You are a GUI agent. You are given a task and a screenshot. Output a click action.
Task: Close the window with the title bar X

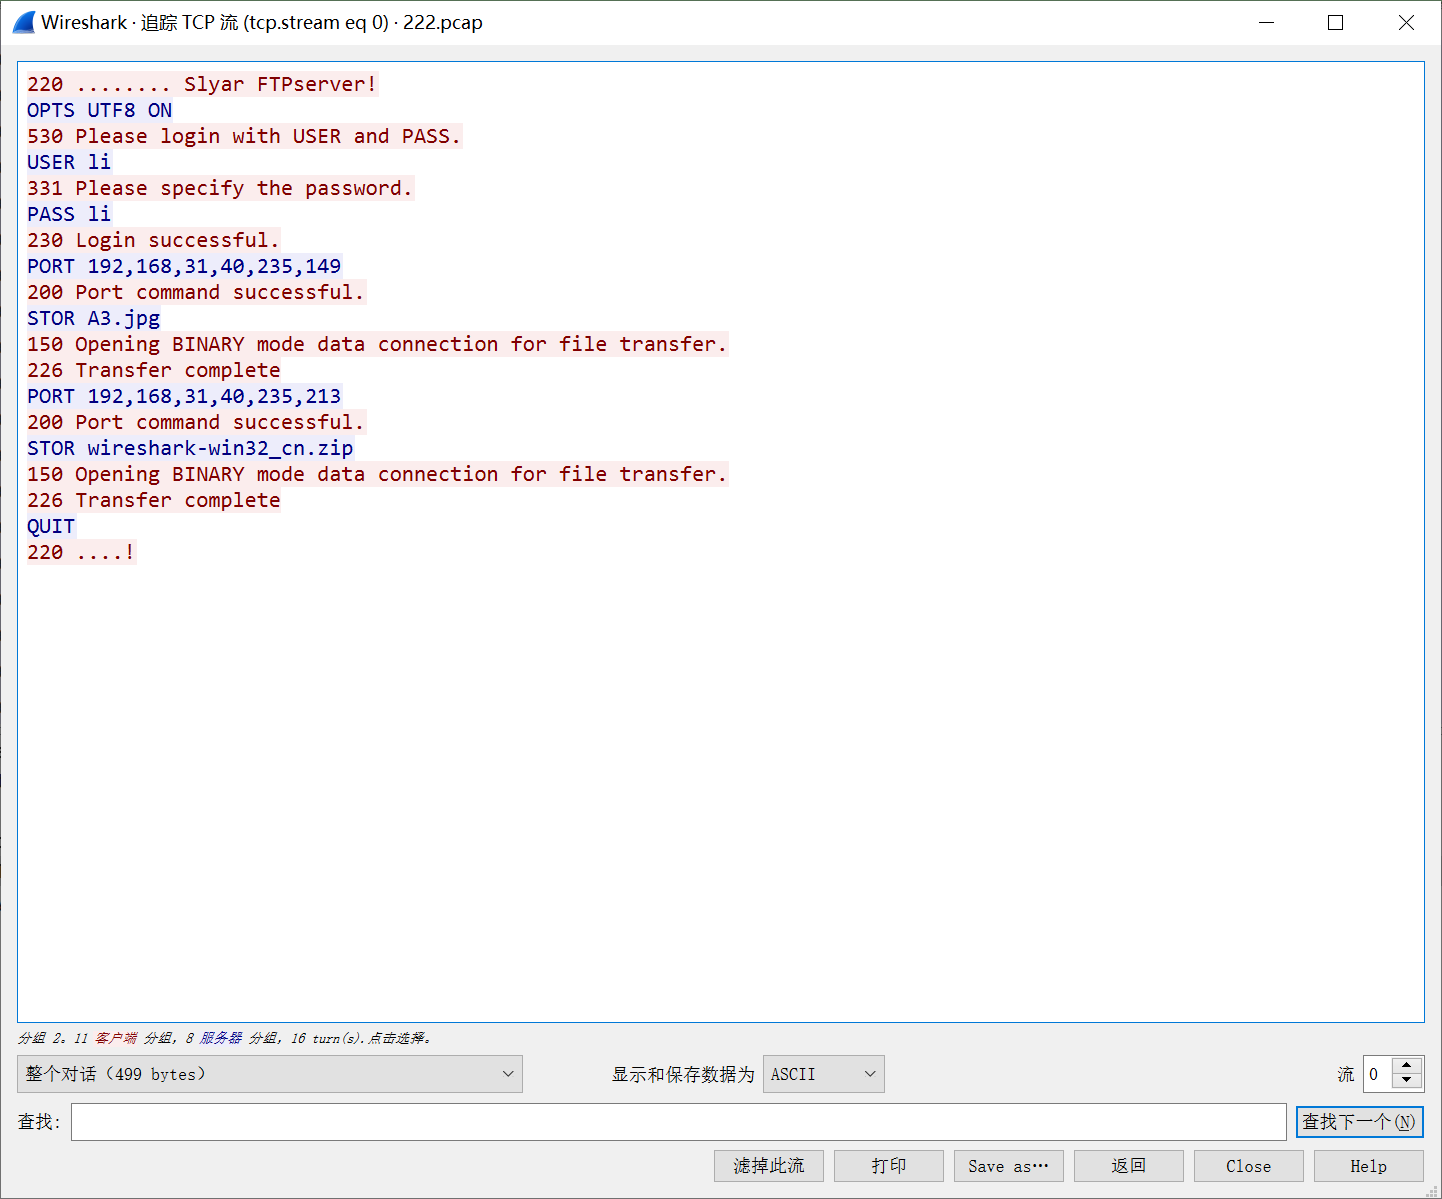point(1406,22)
